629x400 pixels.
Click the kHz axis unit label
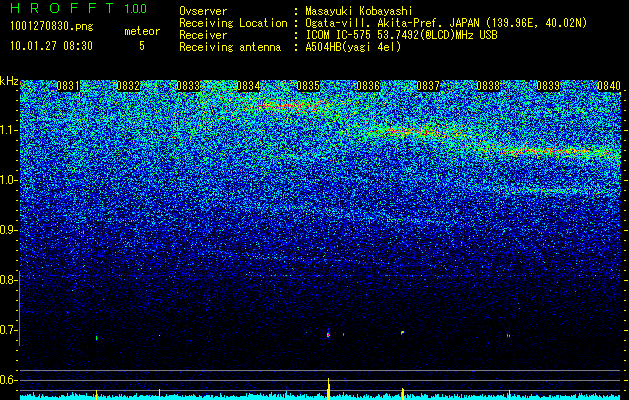pyautogui.click(x=9, y=81)
